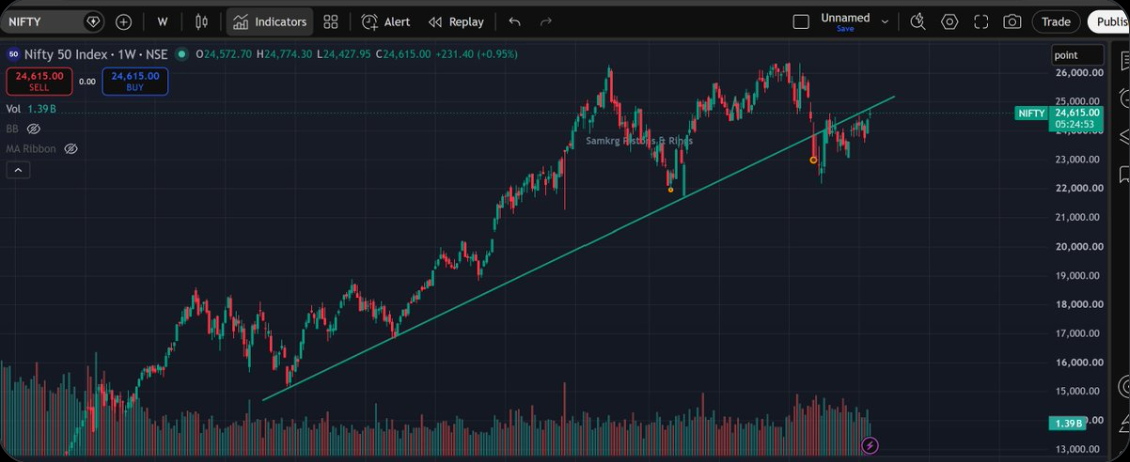
Task: Click the 21,000.00 price axis label
Action: [1077, 217]
